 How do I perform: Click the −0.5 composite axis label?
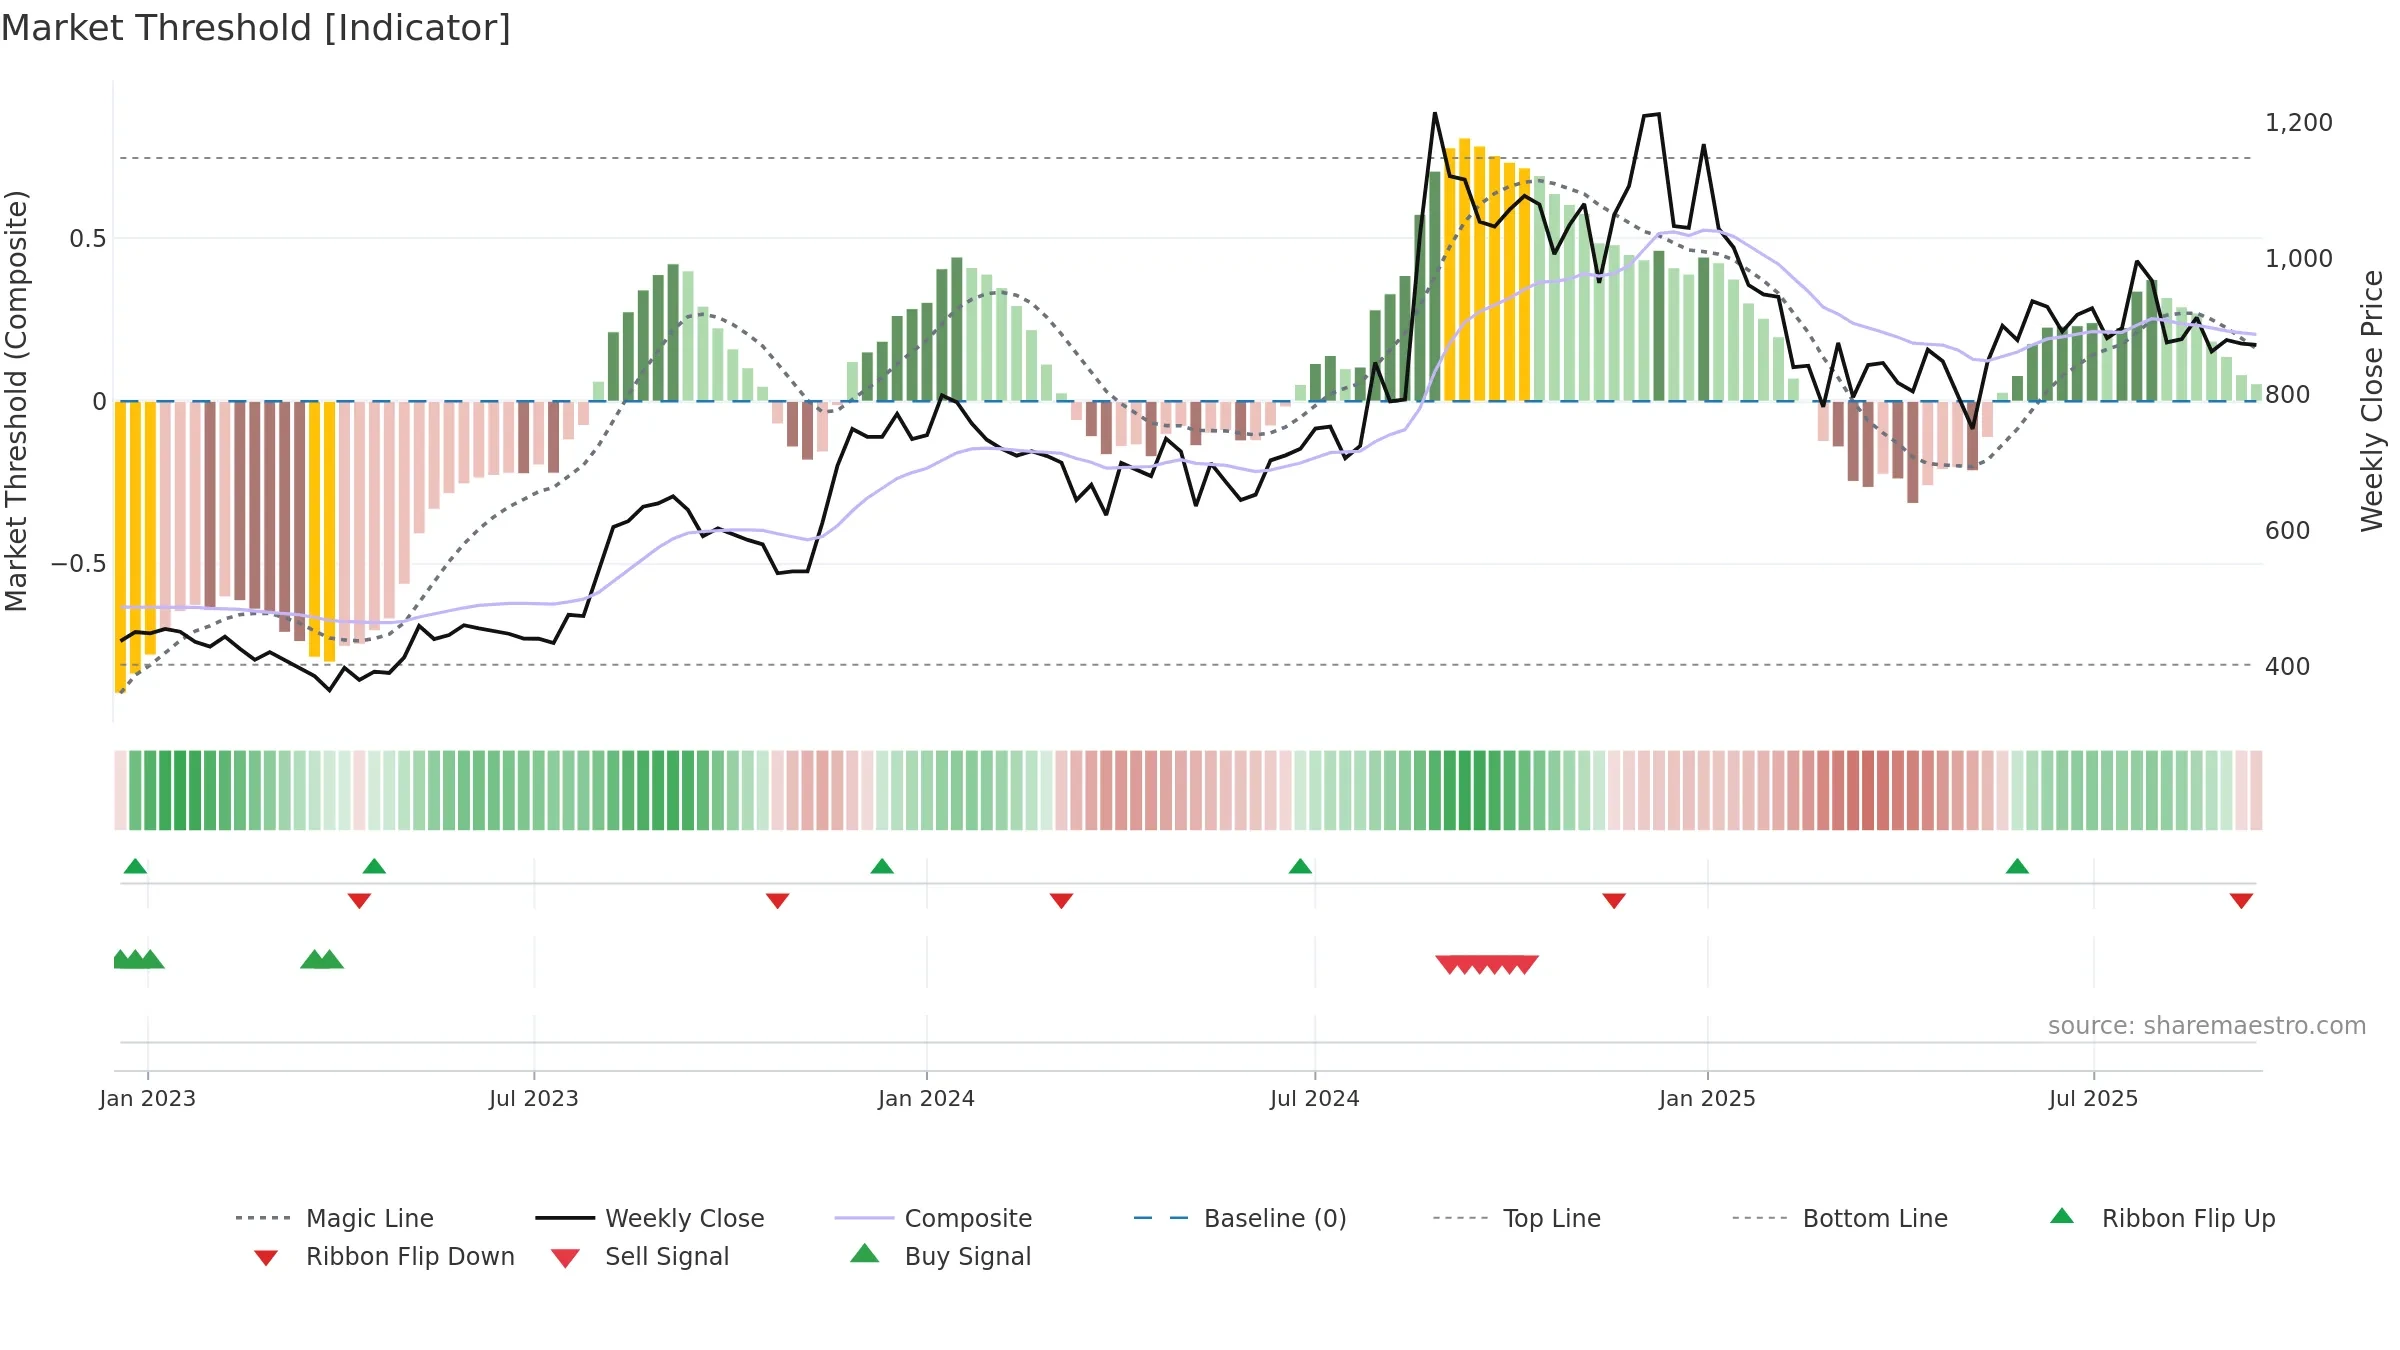[79, 564]
